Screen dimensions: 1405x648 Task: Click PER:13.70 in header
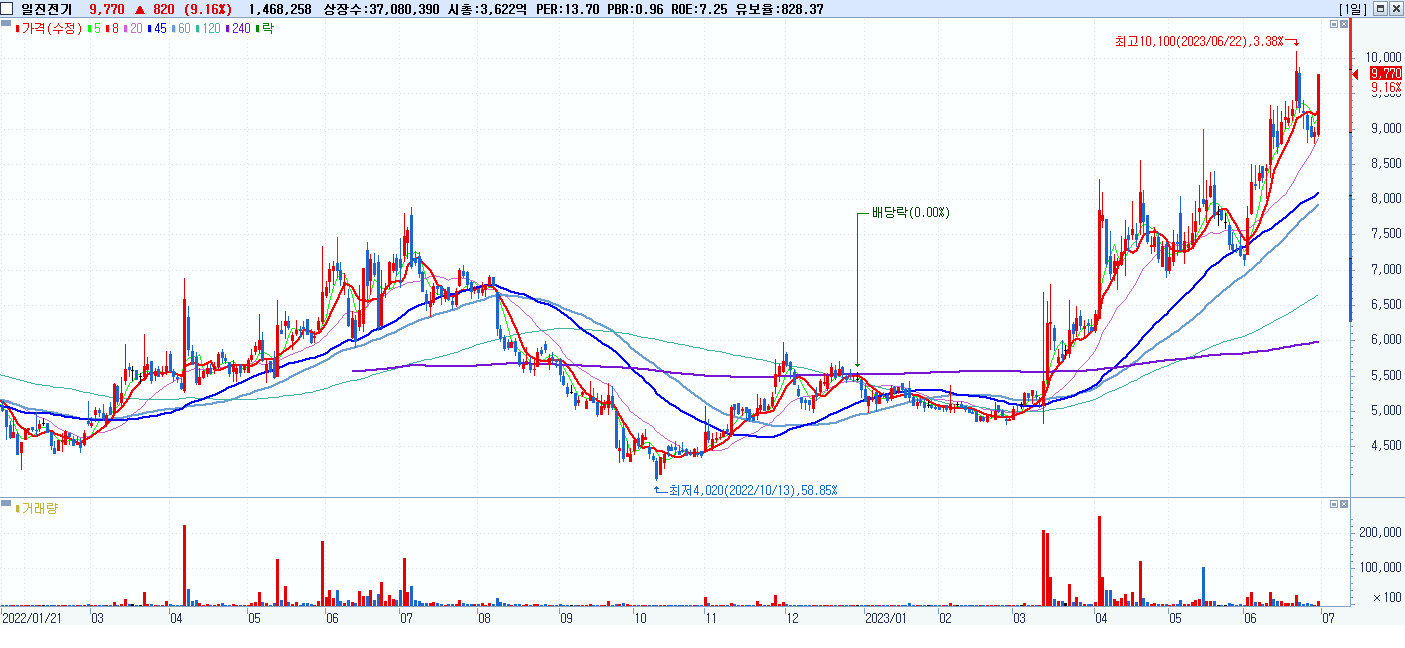[x=567, y=8]
